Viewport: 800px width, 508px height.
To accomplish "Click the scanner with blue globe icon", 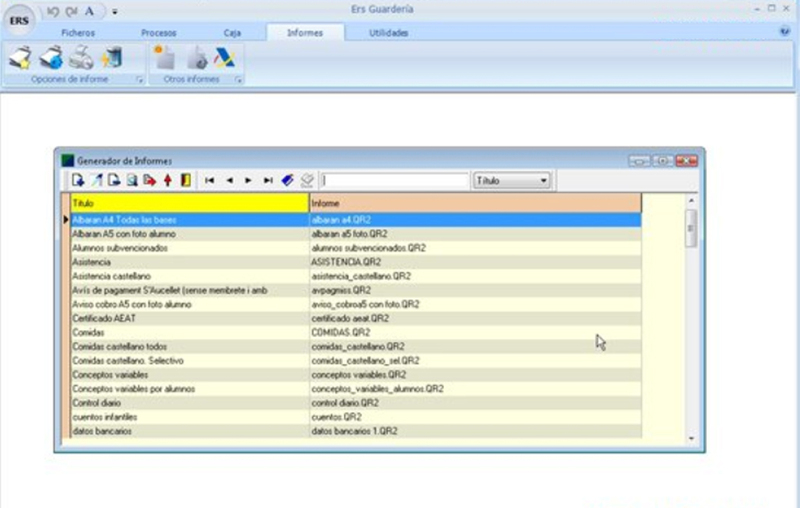I will pos(51,58).
